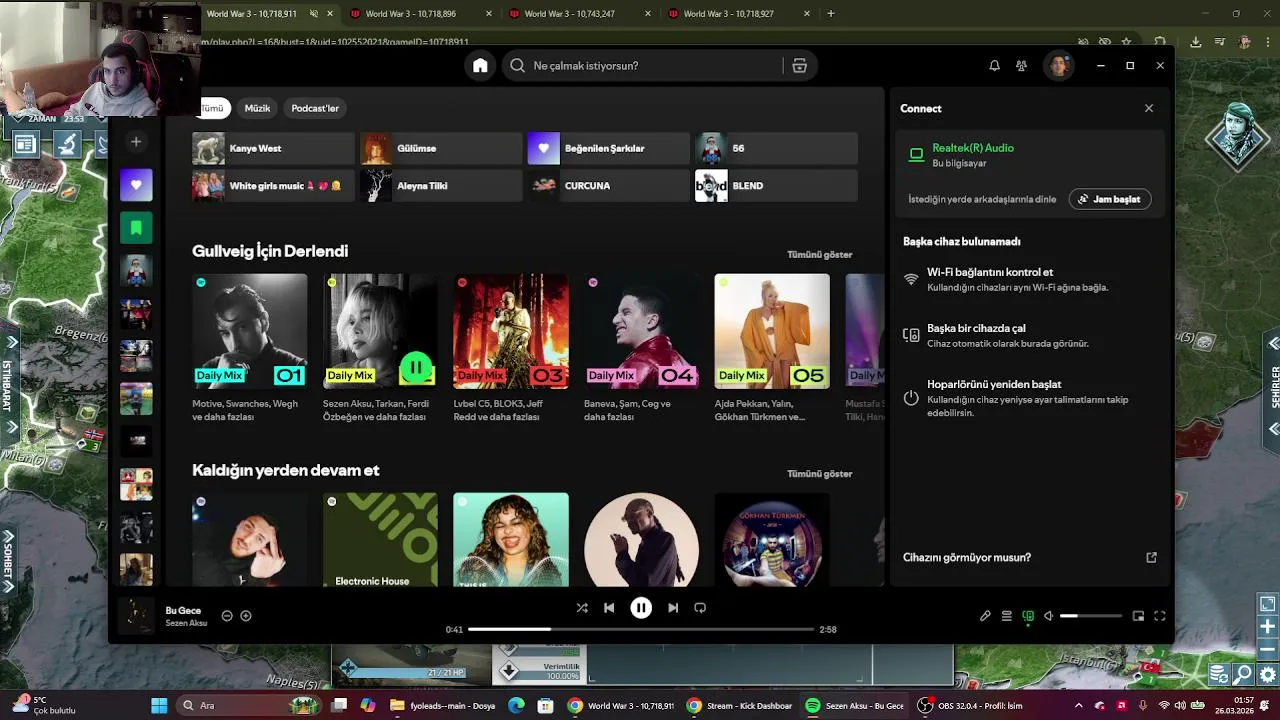
Task: Open the mini player
Action: coord(1138,616)
